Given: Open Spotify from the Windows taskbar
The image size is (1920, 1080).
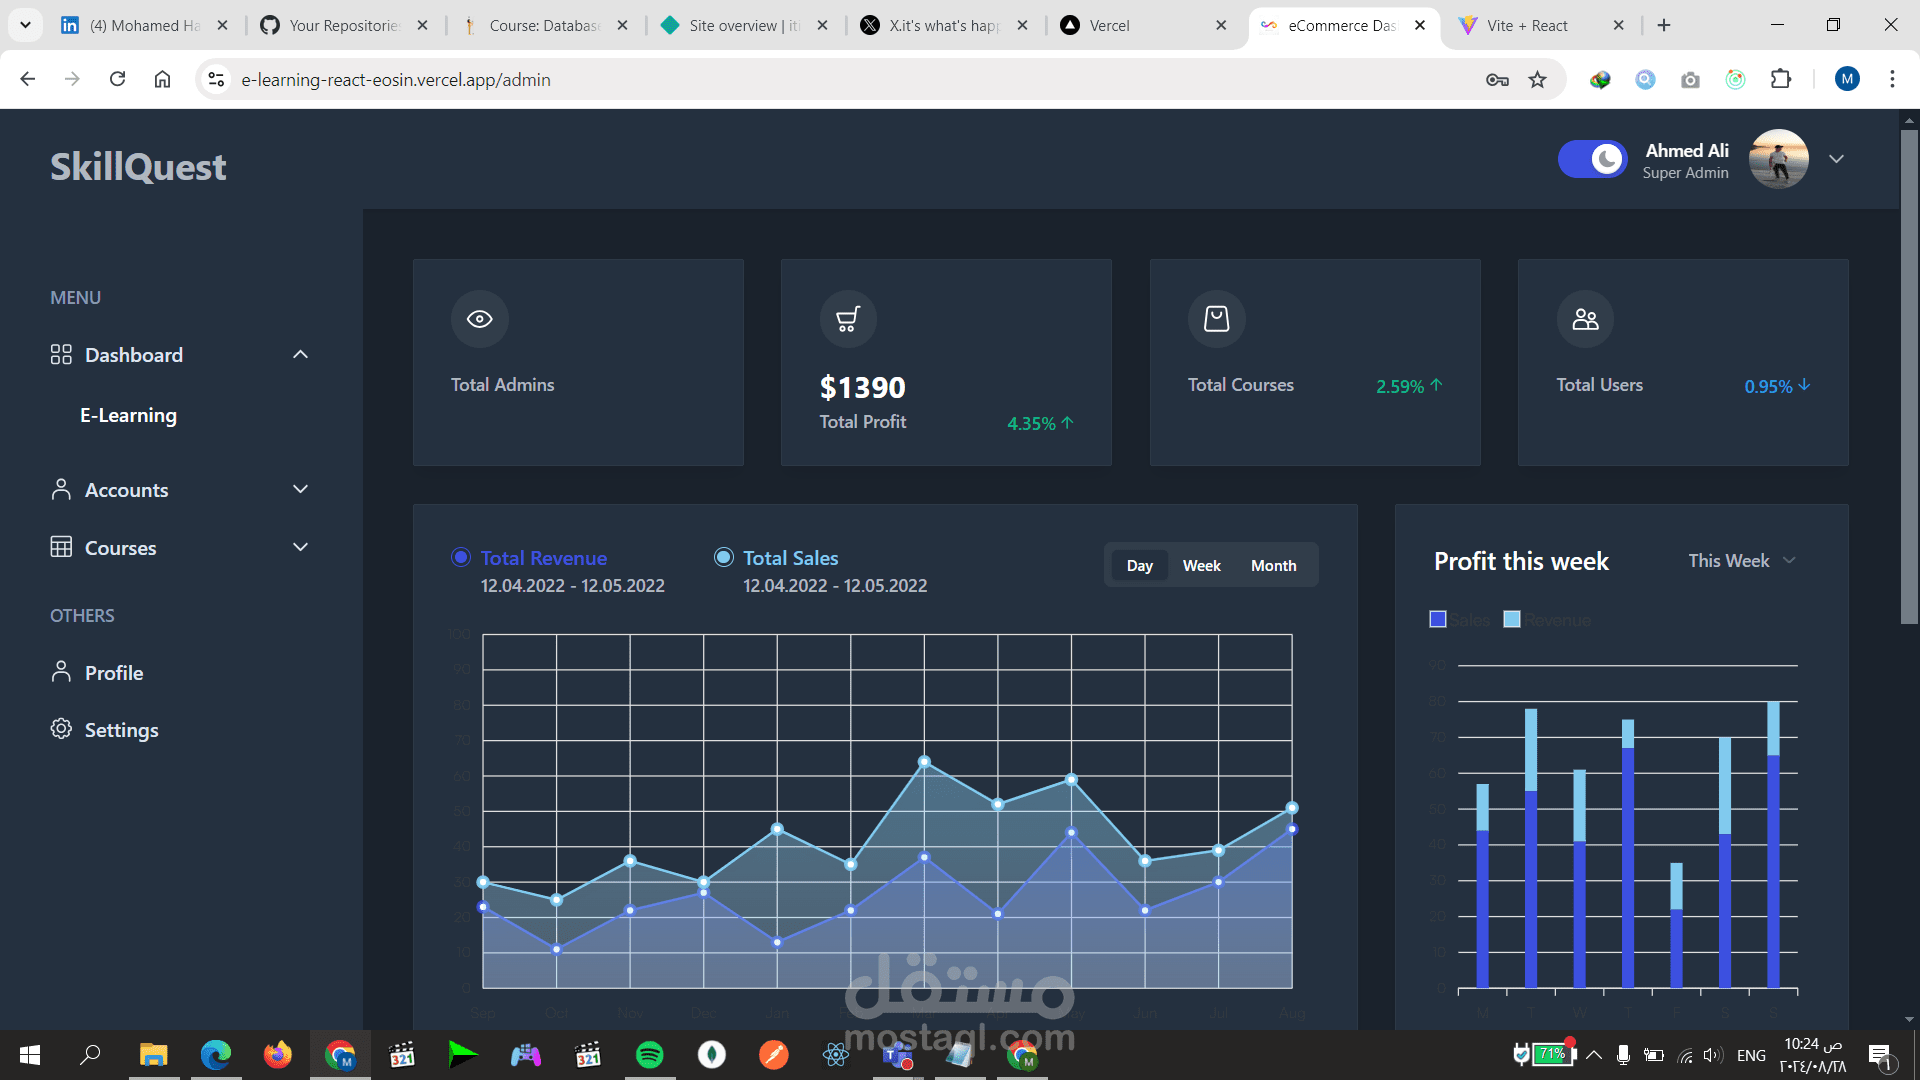Looking at the screenshot, I should pos(650,1055).
